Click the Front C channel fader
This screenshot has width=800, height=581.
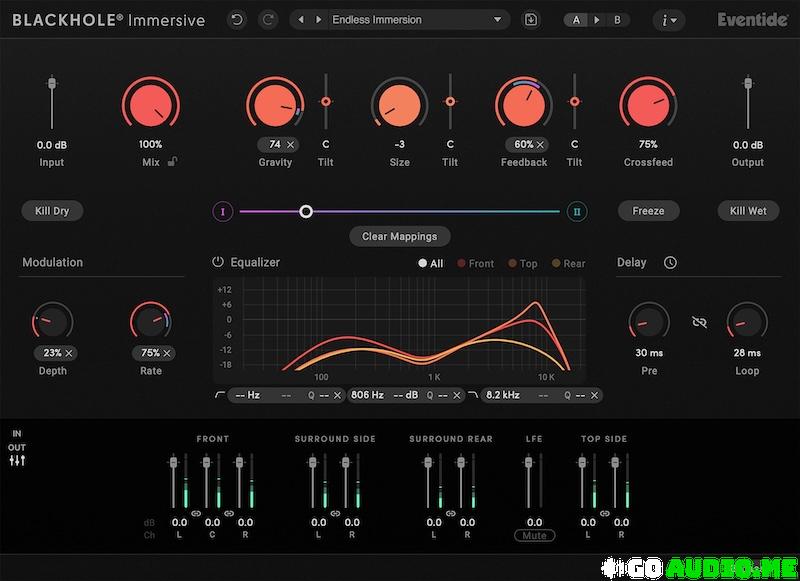pos(206,462)
